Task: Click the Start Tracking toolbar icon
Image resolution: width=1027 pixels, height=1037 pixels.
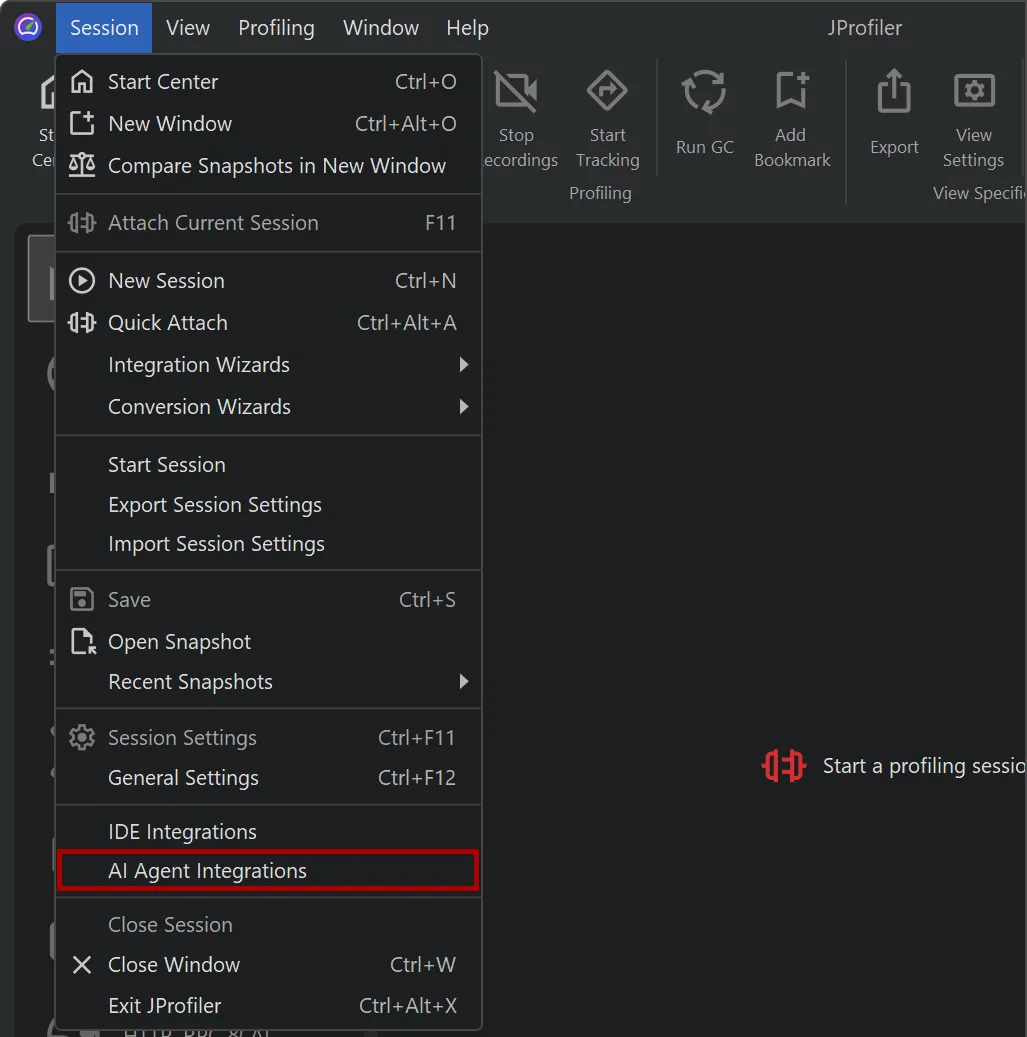Action: (x=607, y=90)
